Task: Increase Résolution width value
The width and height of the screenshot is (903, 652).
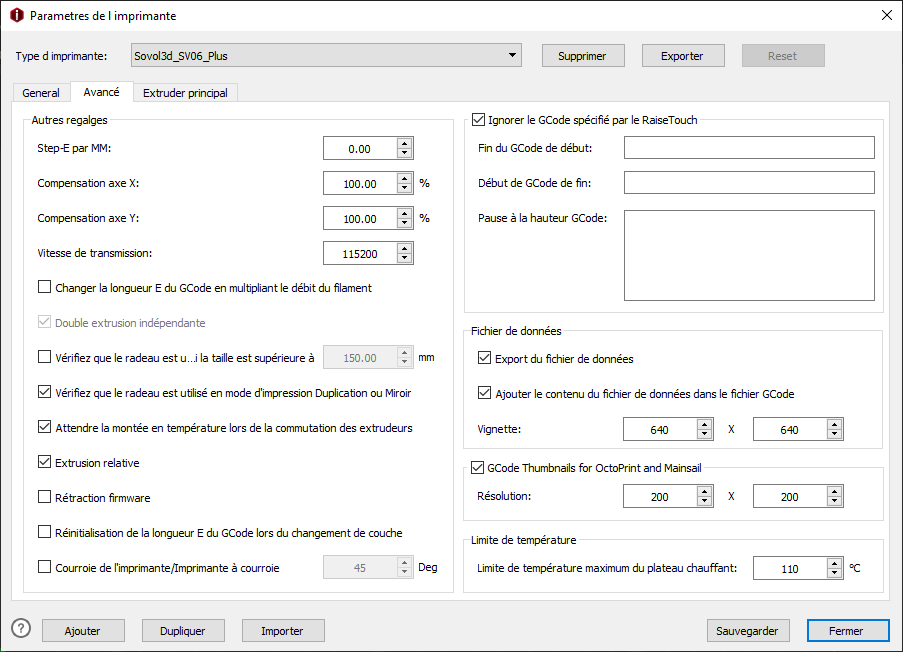Action: [704, 491]
